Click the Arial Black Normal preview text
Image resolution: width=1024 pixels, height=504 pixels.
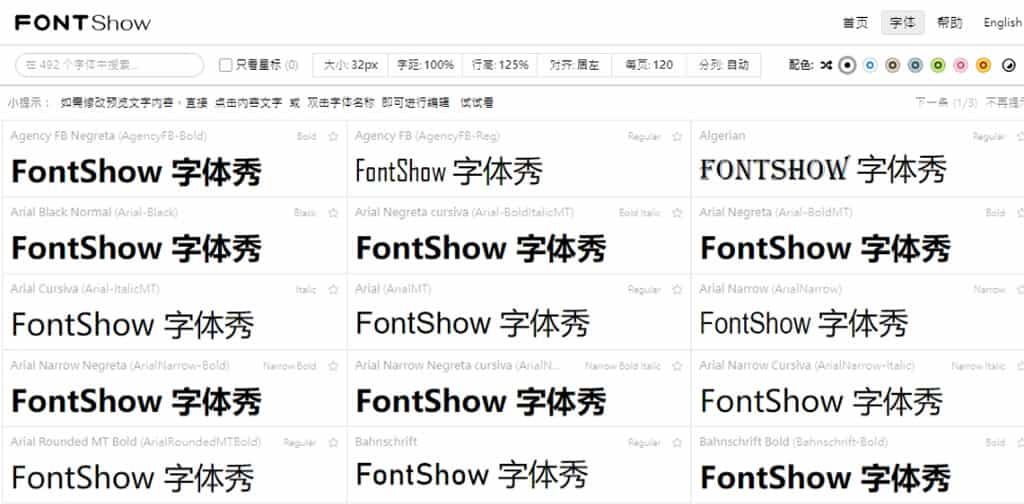click(x=136, y=249)
